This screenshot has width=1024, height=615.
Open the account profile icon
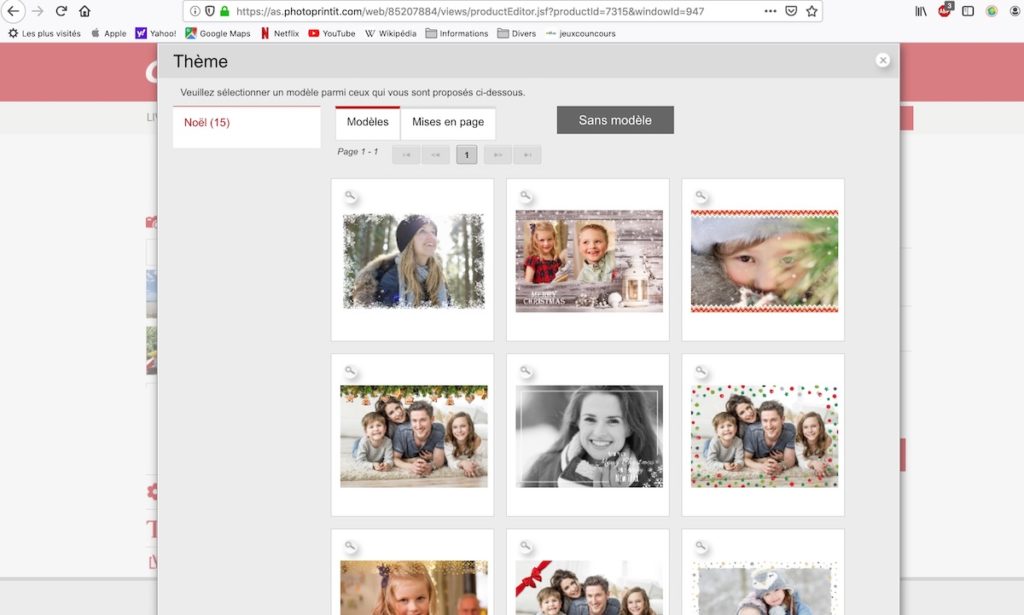pos(1016,11)
